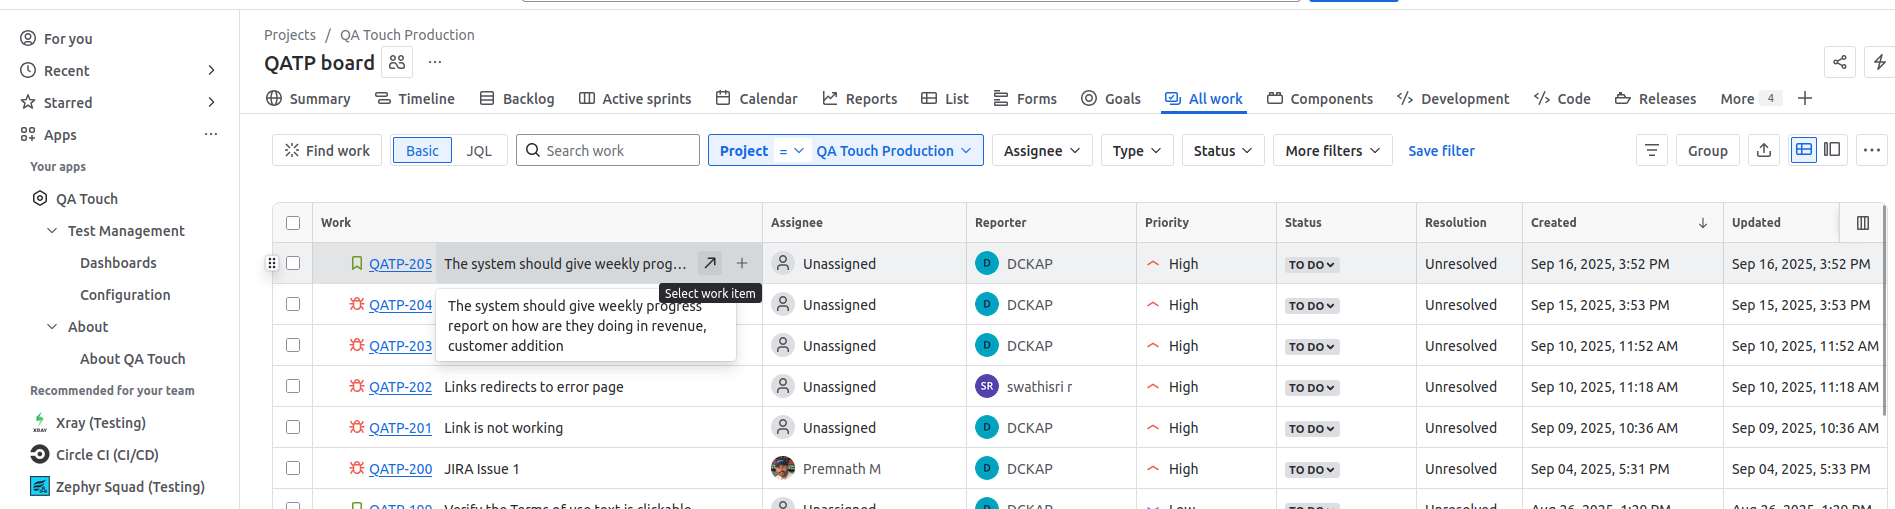
Task: Open work item link QATP-200
Action: coord(400,468)
